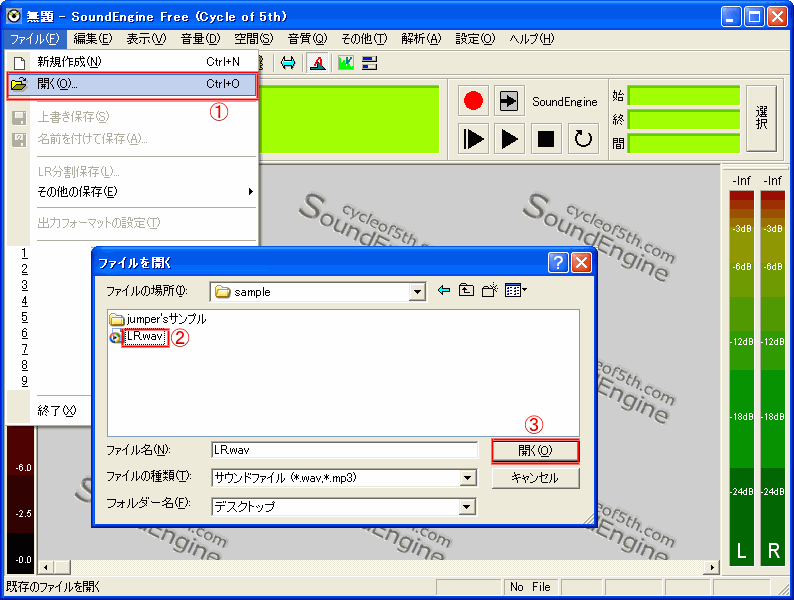Image resolution: width=794 pixels, height=600 pixels.
Task: Expand the ファイルの場所 location dropdown
Action: 418,292
